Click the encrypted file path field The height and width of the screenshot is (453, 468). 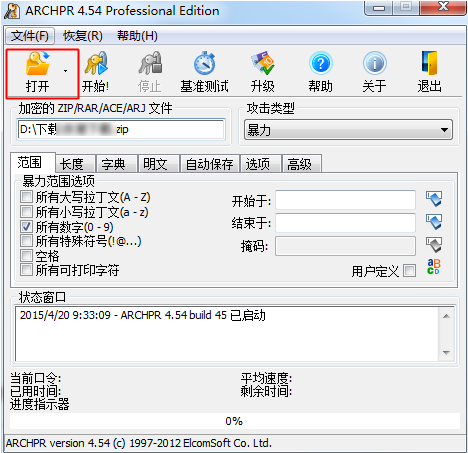[121, 129]
